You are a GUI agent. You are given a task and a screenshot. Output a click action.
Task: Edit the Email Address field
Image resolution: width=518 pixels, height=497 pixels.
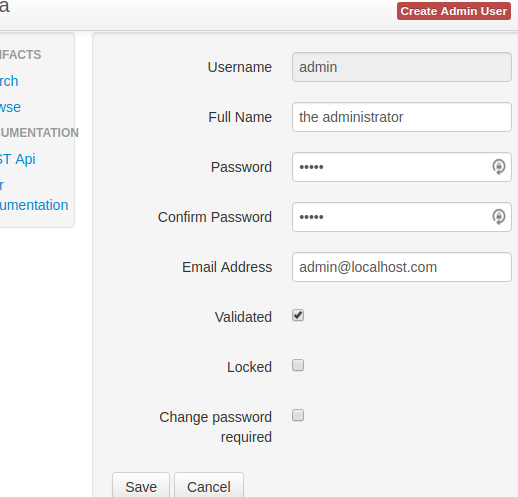pyautogui.click(x=402, y=267)
